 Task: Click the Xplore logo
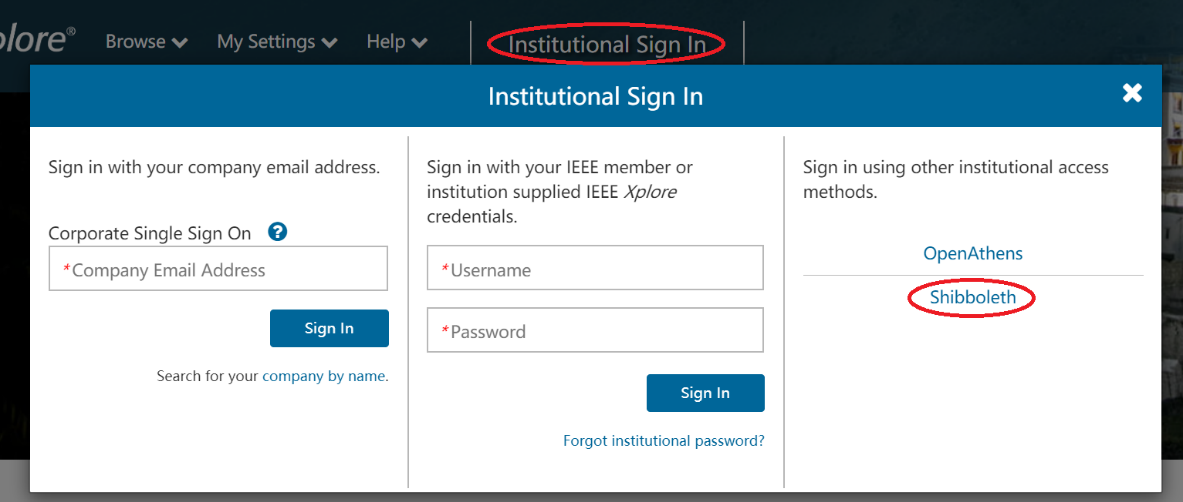click(36, 42)
